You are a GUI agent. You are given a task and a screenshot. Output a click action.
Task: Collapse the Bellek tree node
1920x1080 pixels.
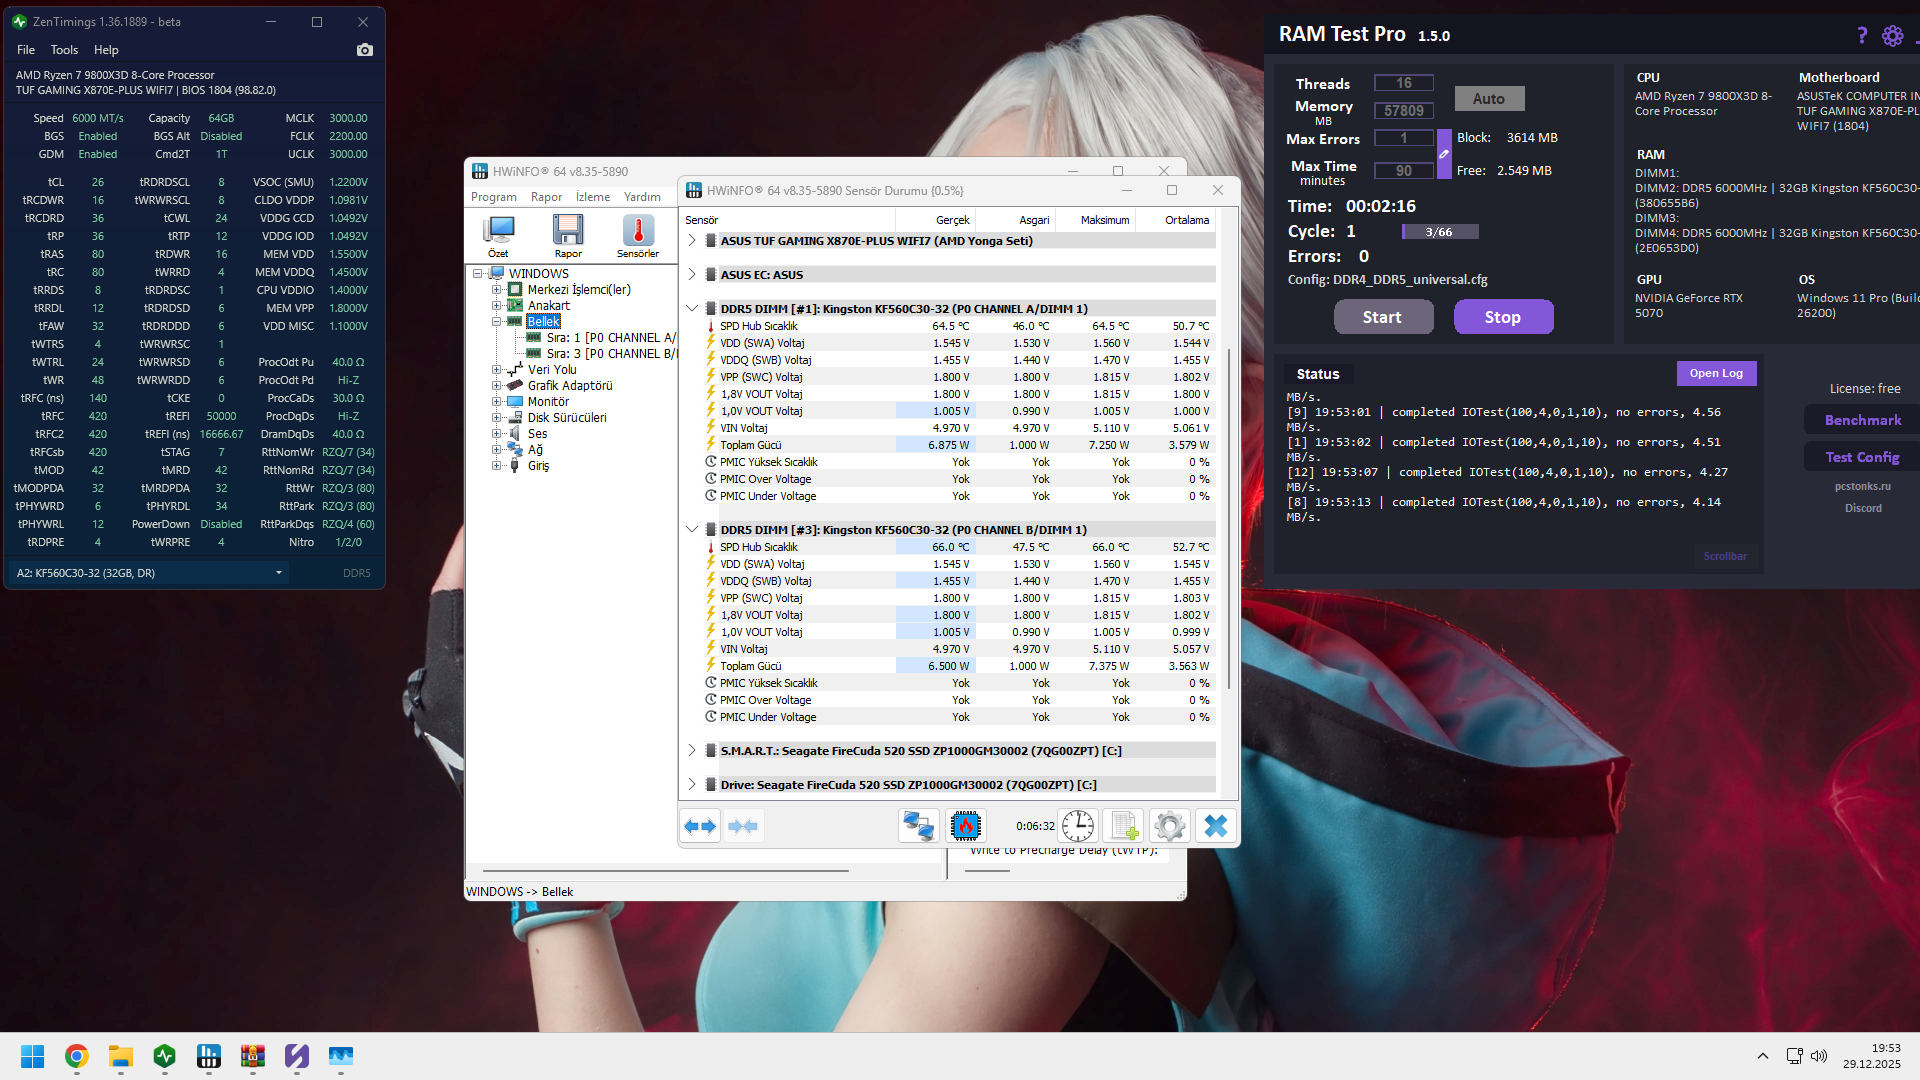point(496,322)
